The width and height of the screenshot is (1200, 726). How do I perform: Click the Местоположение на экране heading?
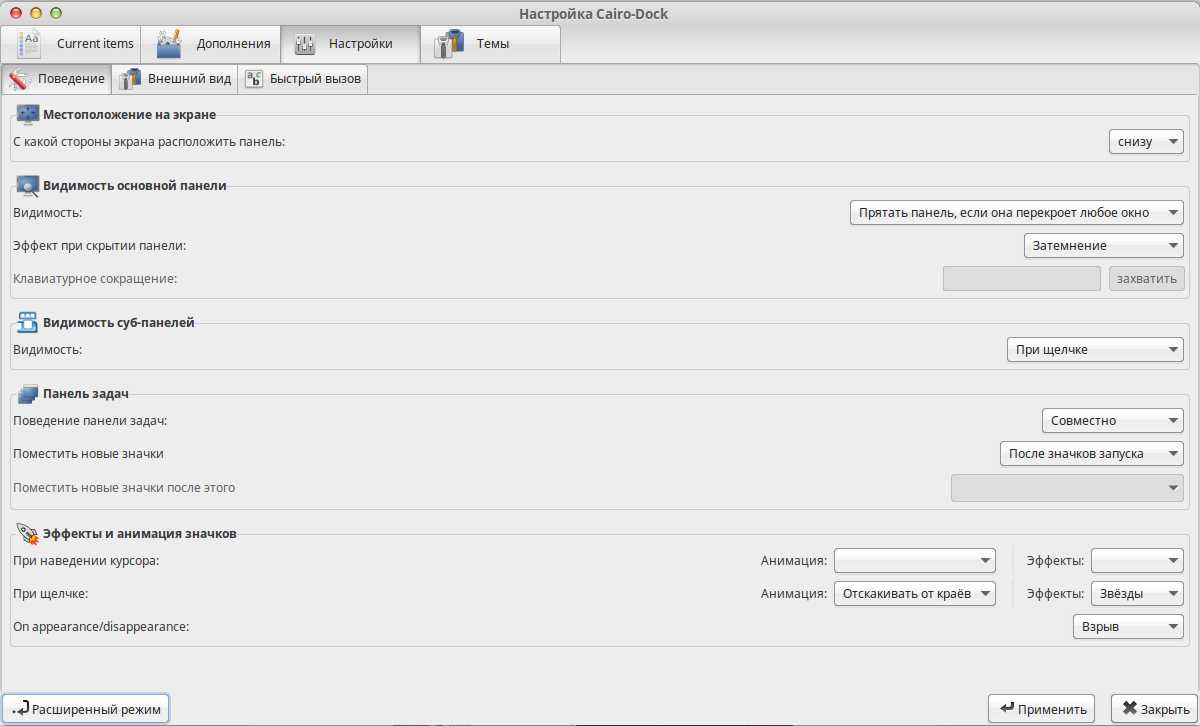click(x=130, y=115)
